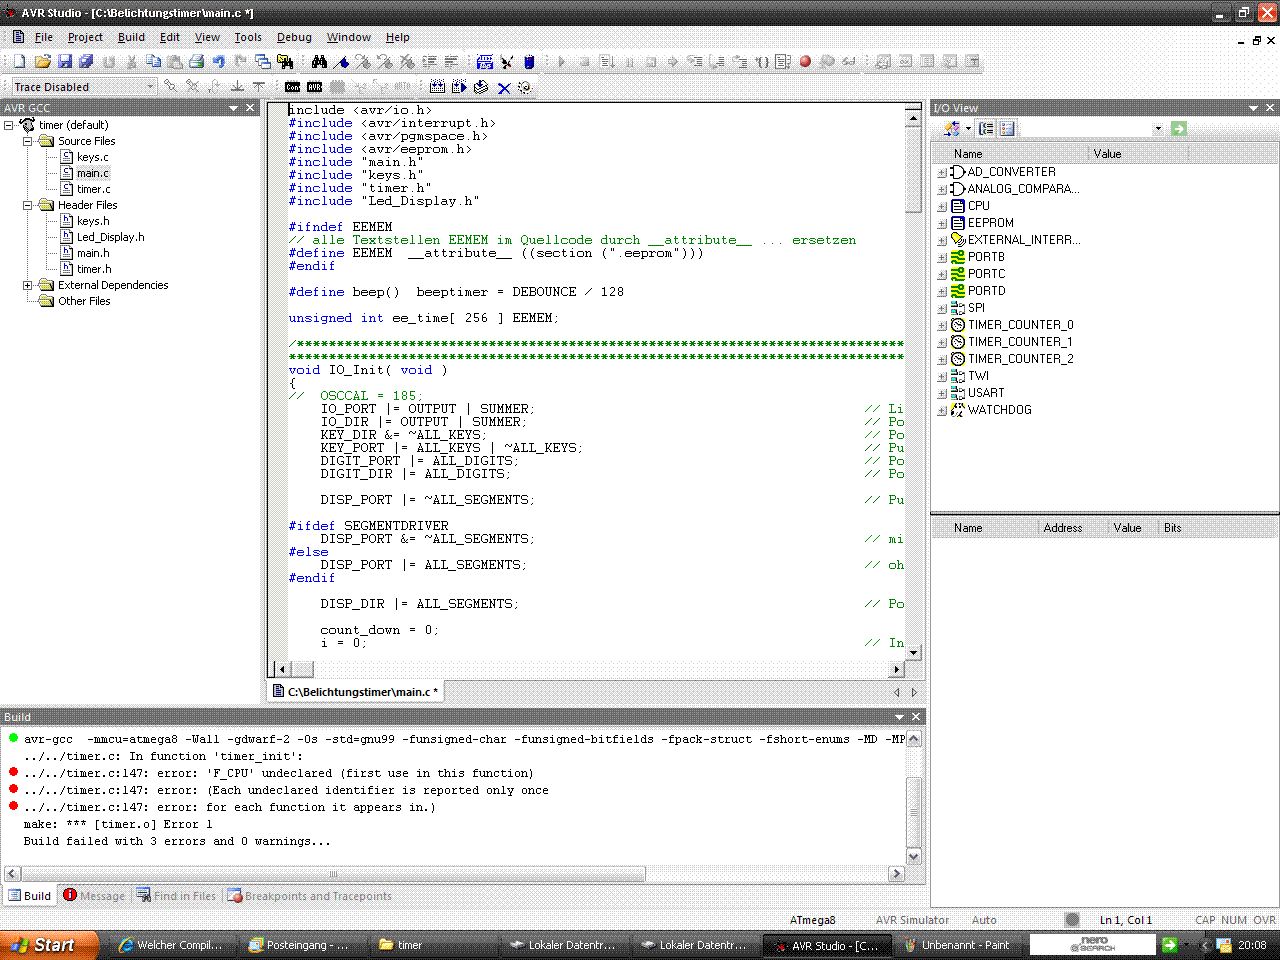Viewport: 1280px width, 960px height.
Task: Click the New File icon in toolbar
Action: coord(19,62)
